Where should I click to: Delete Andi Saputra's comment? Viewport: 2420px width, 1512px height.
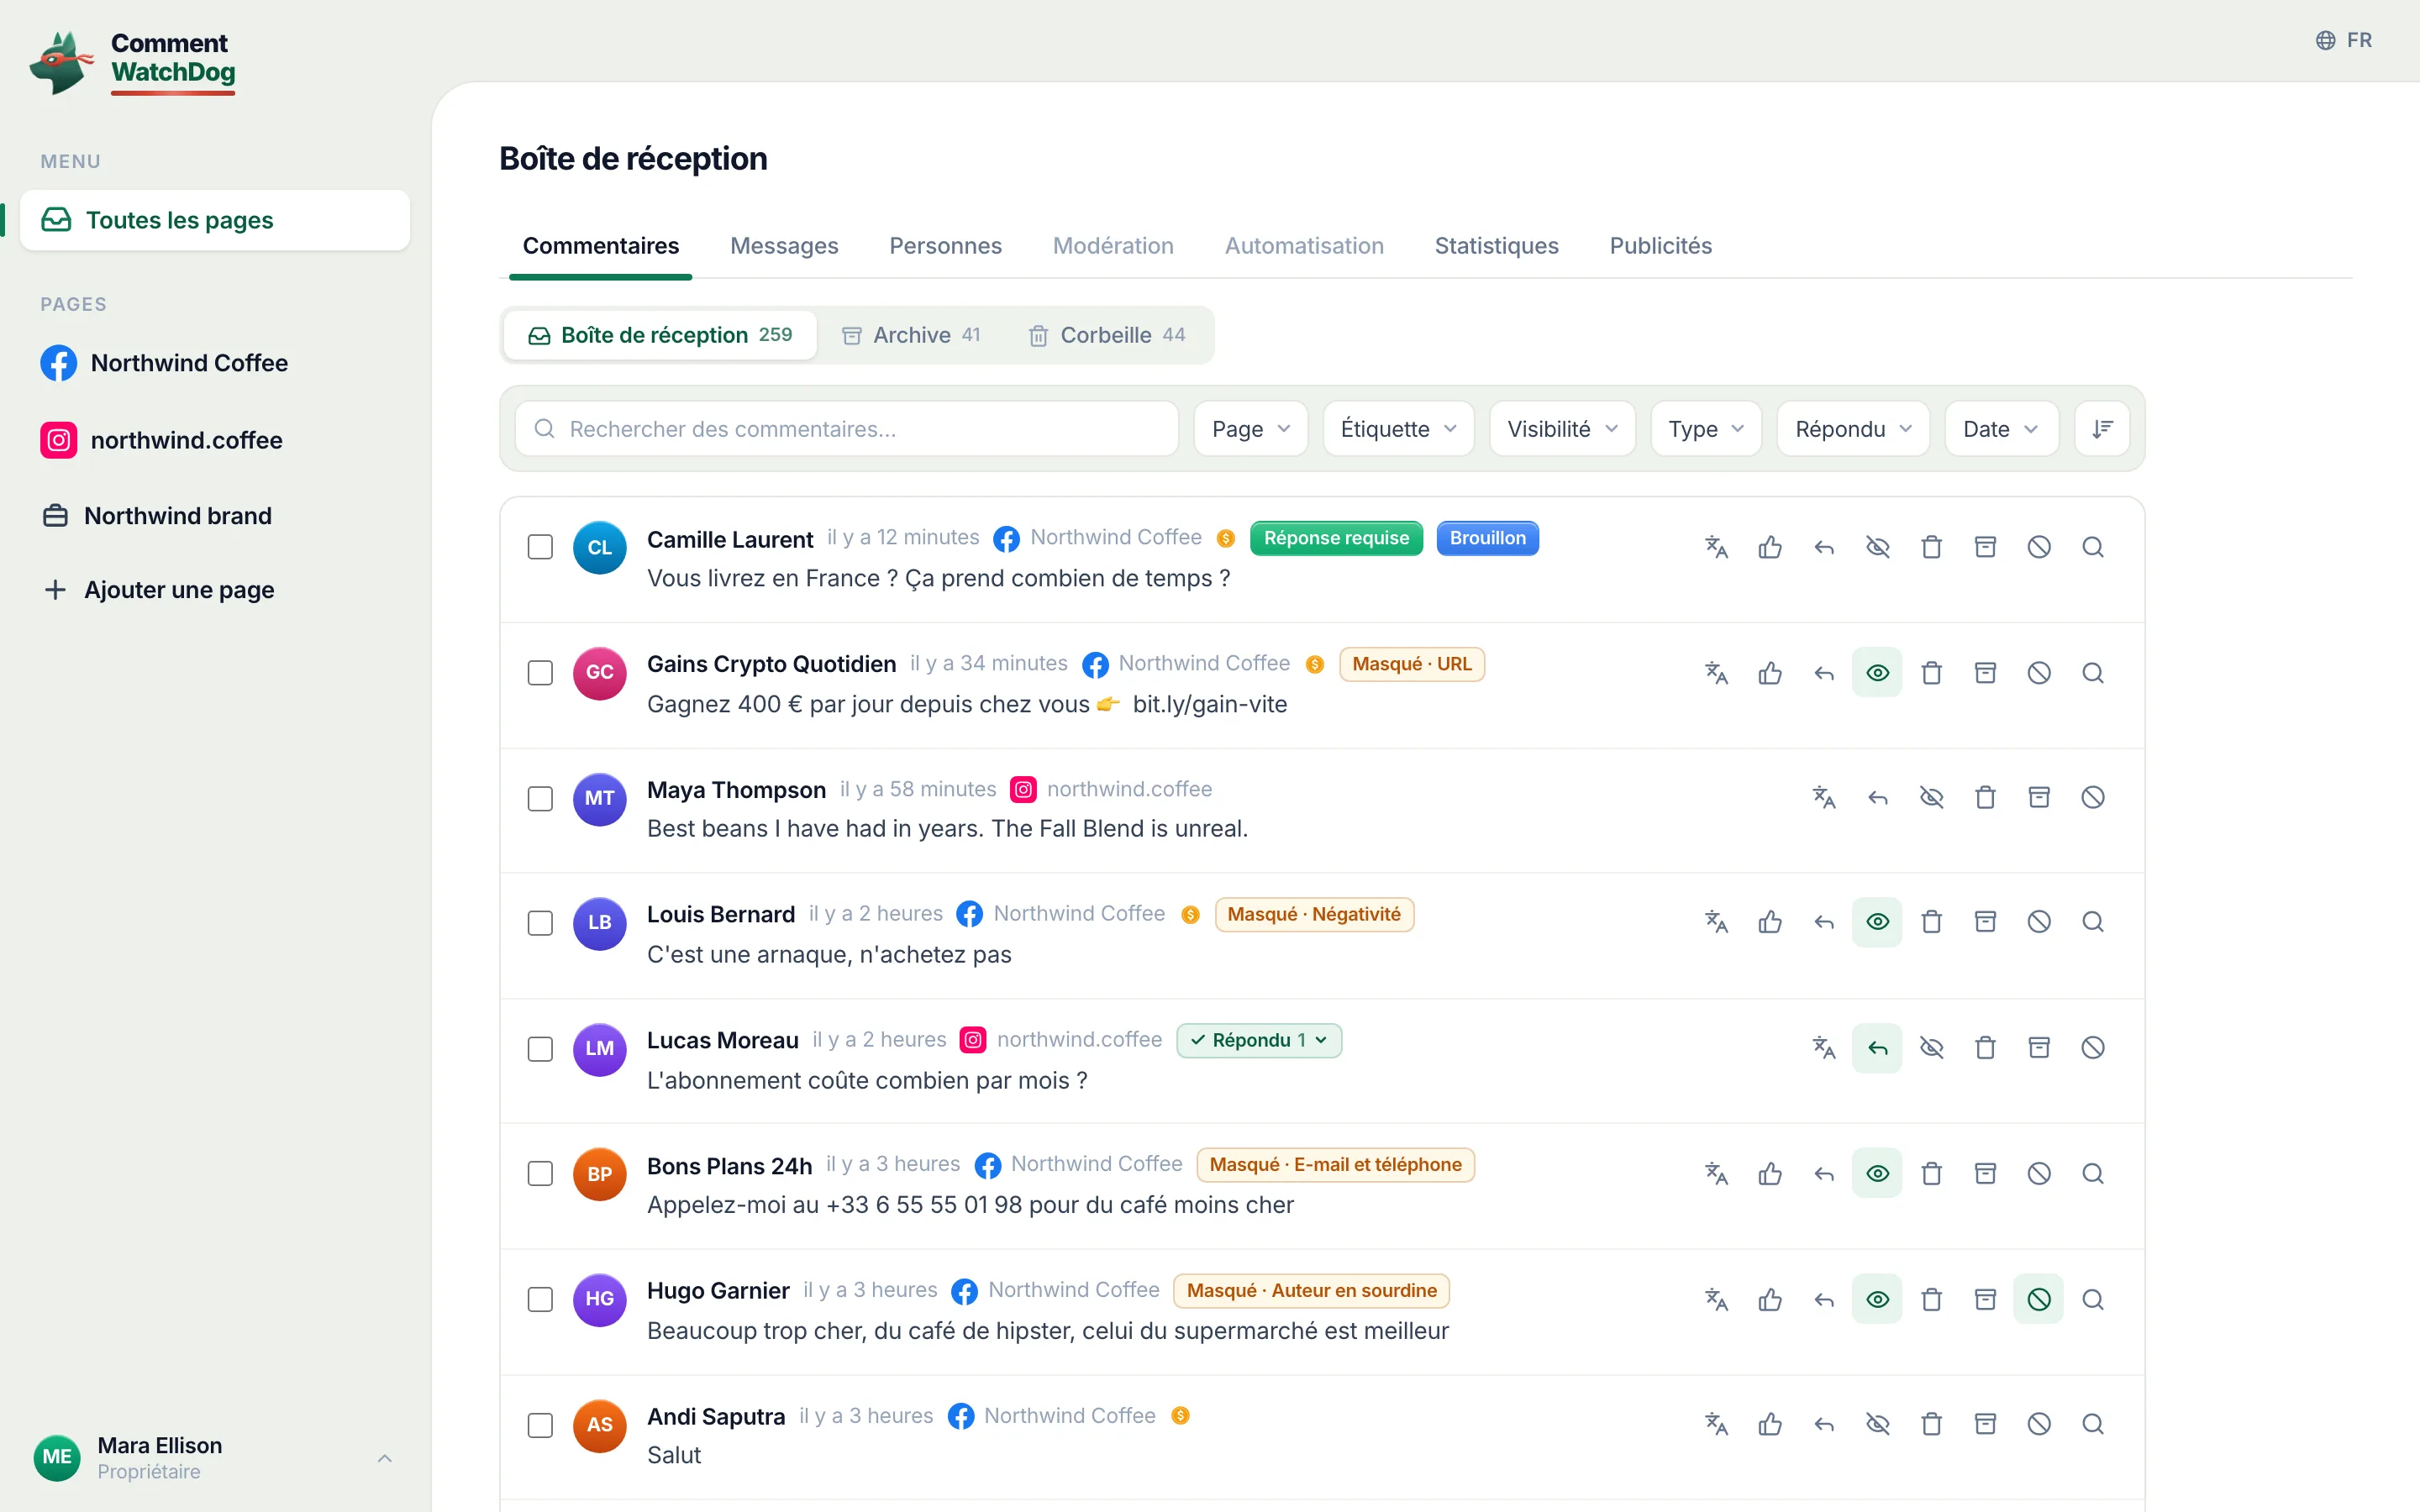[x=1931, y=1424]
